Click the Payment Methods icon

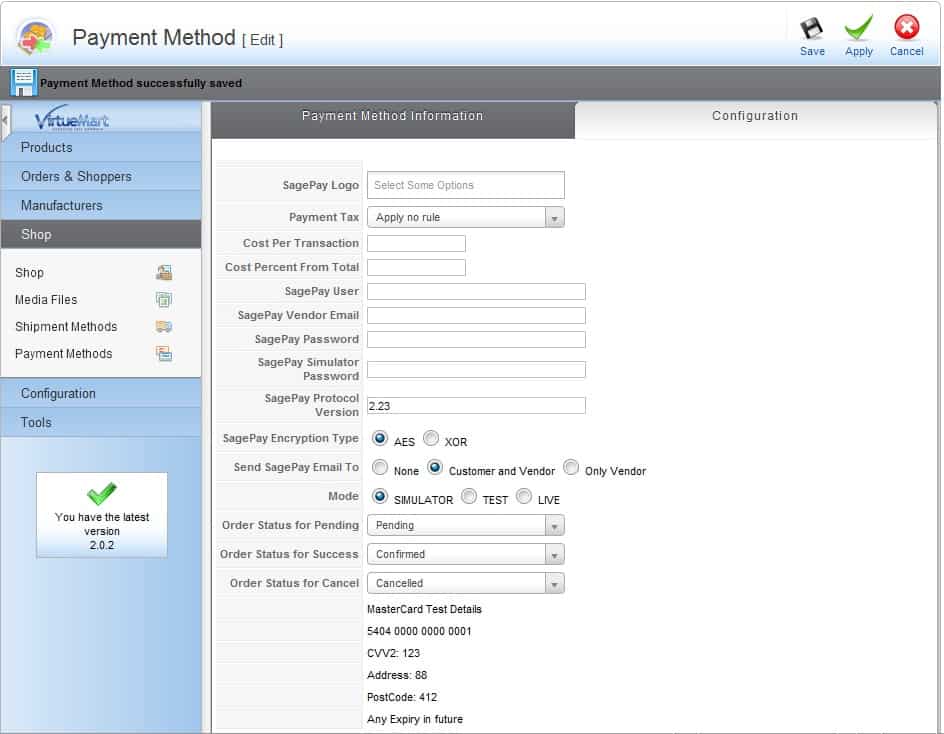click(164, 353)
